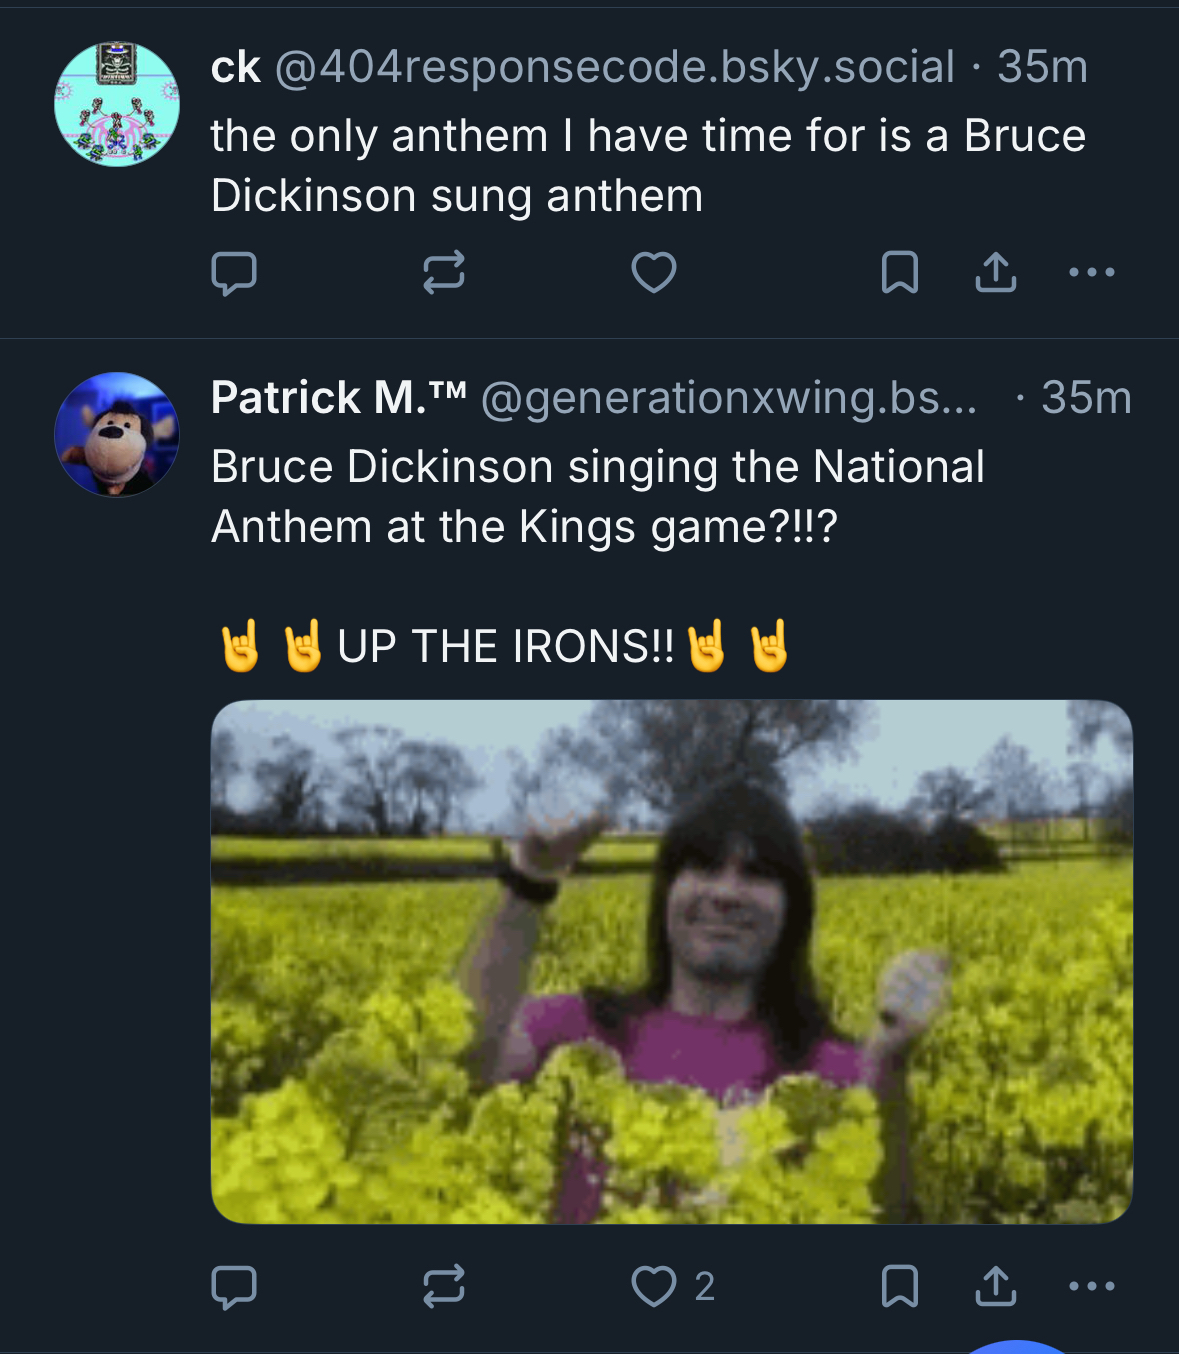This screenshot has width=1179, height=1354.
Task: Tap the blue compose button at bottom
Action: 1017,1346
